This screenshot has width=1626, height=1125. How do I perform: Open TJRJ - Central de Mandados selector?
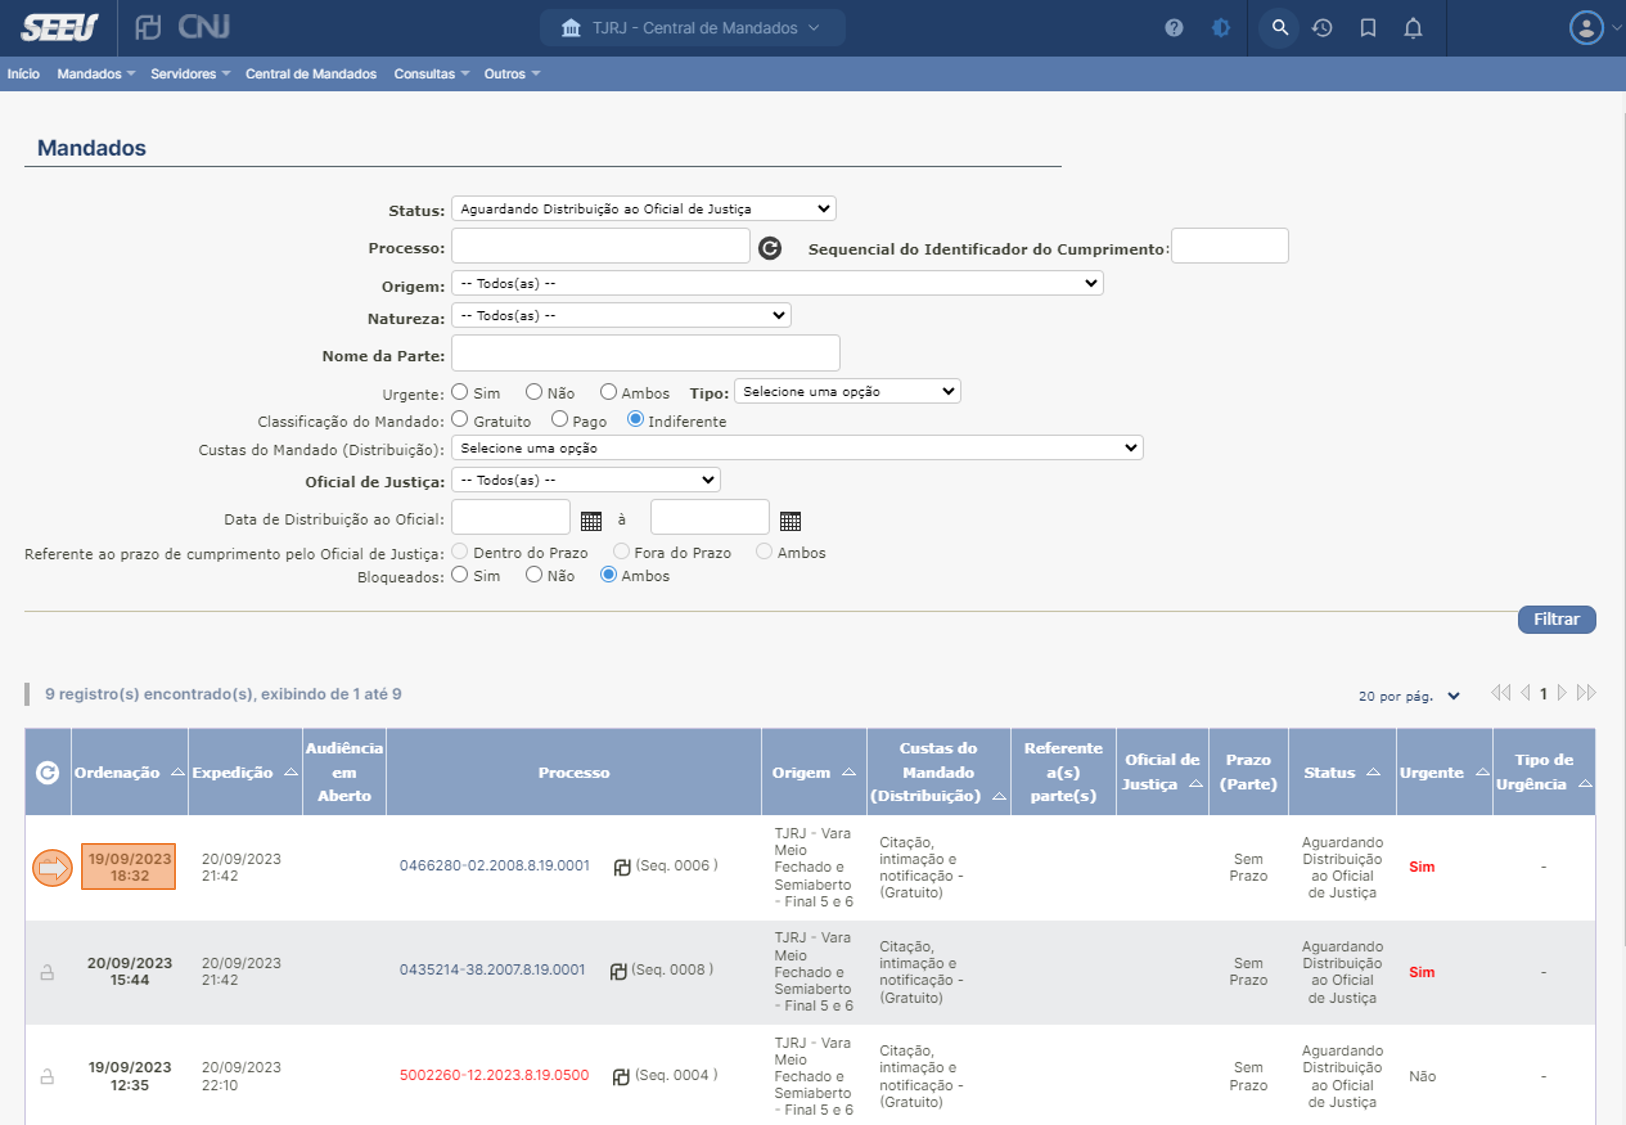click(692, 28)
